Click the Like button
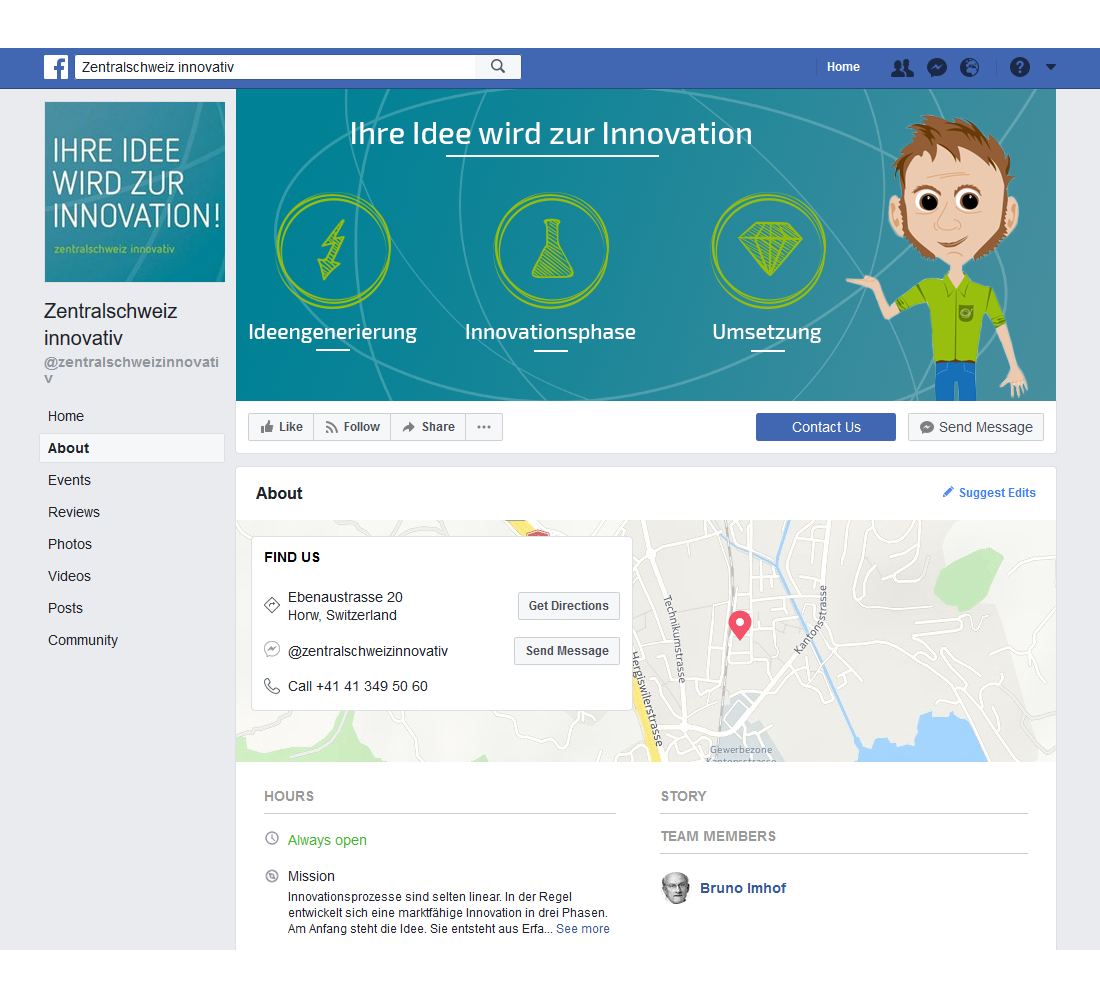This screenshot has width=1100, height=1000. (281, 427)
